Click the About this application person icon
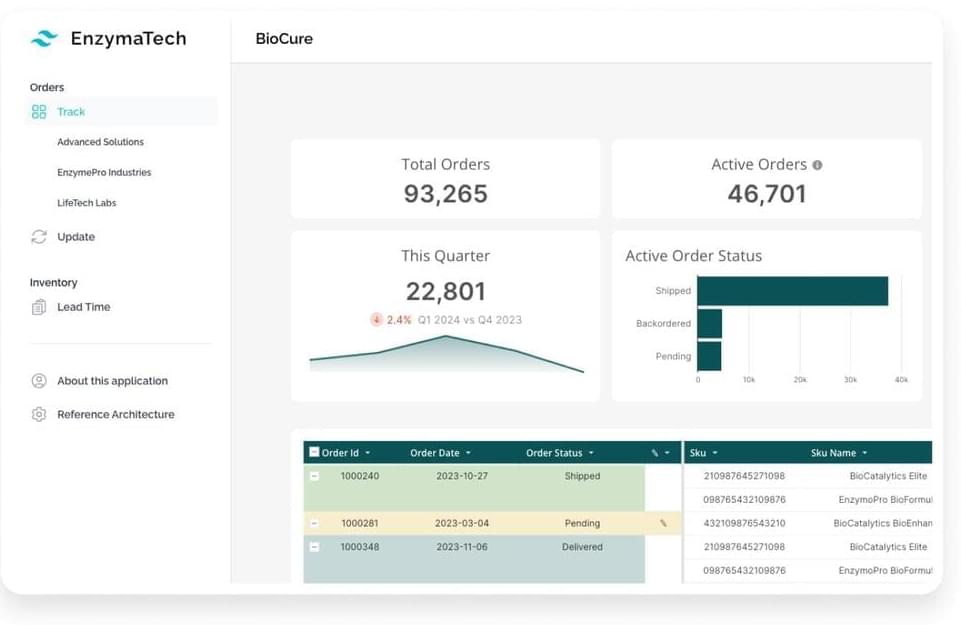Viewport: 961px width, 625px height. pyautogui.click(x=39, y=381)
